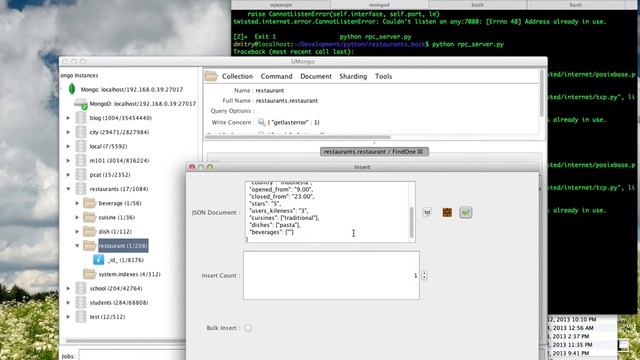The image size is (640, 360).
Task: Select the restaurants.restaurant / FindOne tab
Action: click(x=374, y=151)
